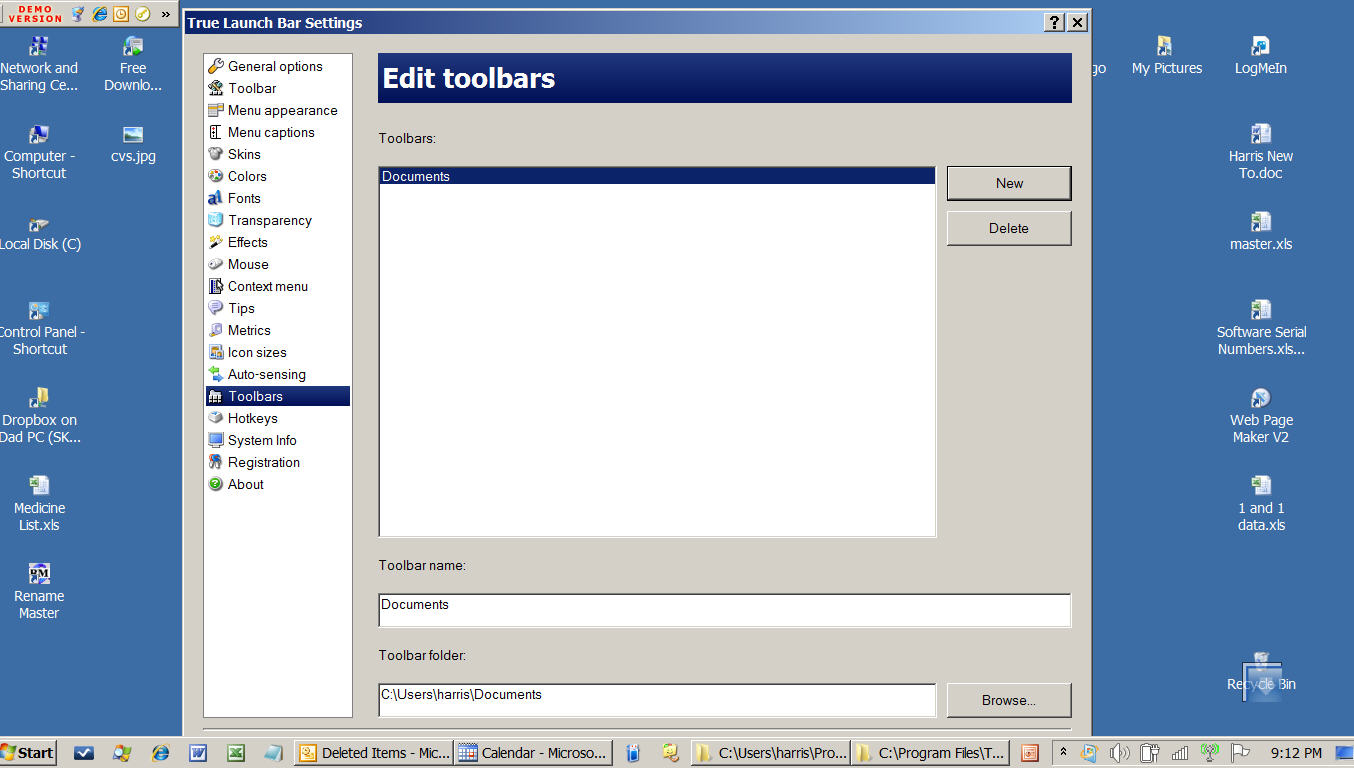Open the Skins settings page

[x=243, y=154]
